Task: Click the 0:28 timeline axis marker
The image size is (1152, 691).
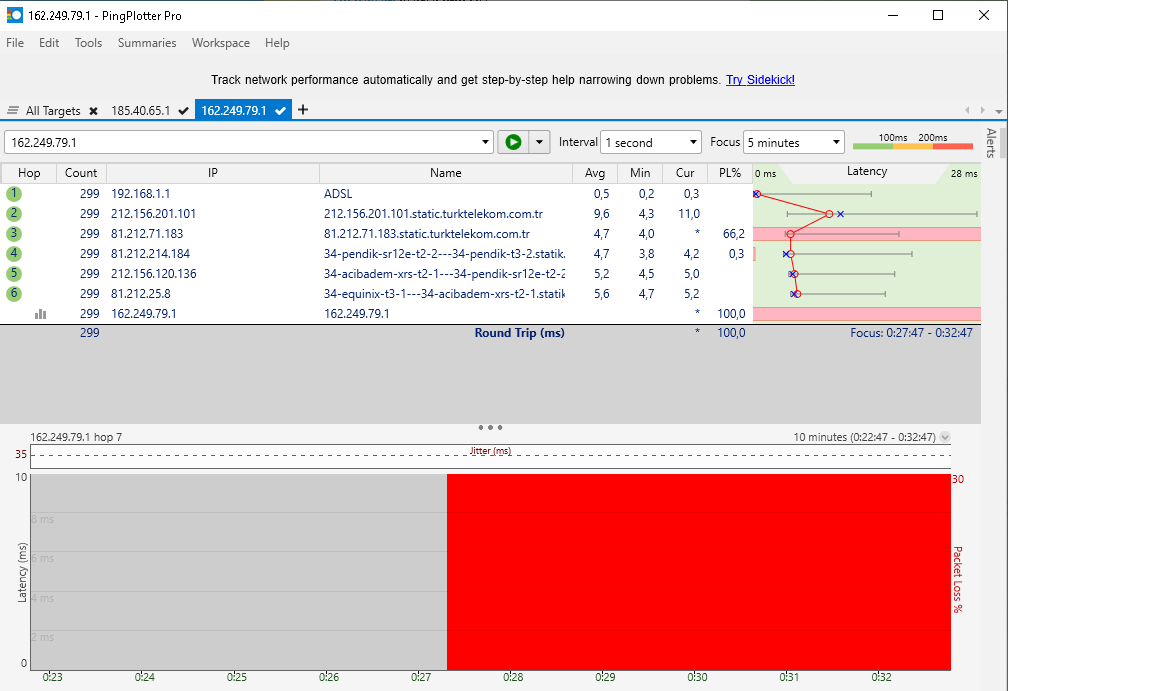Action: point(513,677)
